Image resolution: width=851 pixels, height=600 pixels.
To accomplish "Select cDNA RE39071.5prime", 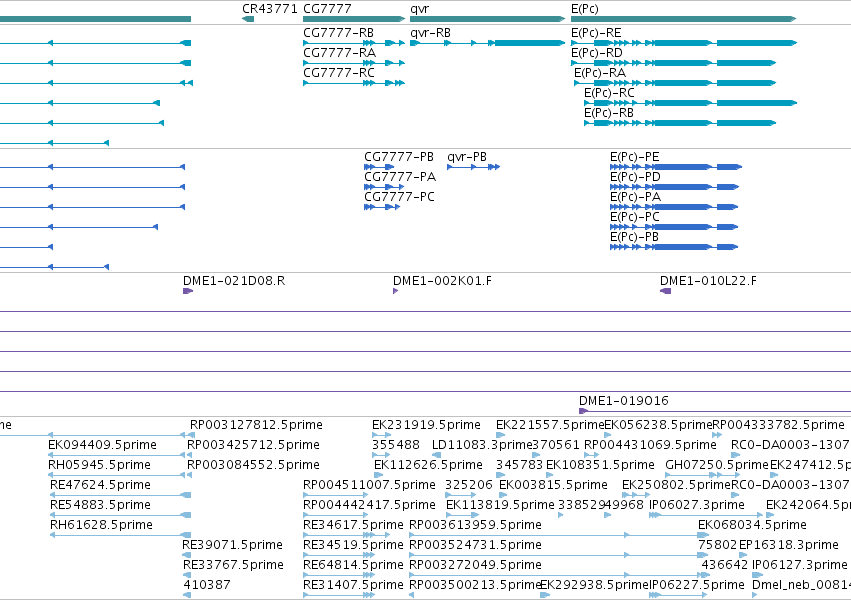I will click(187, 556).
